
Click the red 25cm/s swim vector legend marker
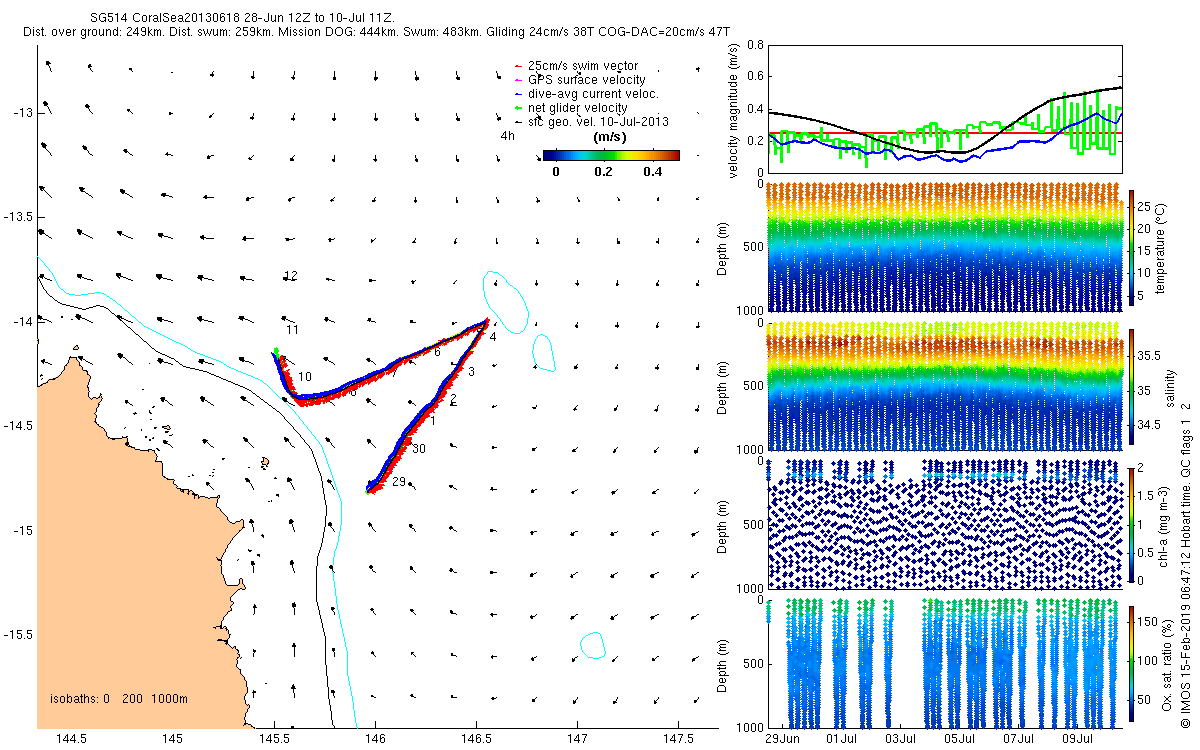pos(516,66)
